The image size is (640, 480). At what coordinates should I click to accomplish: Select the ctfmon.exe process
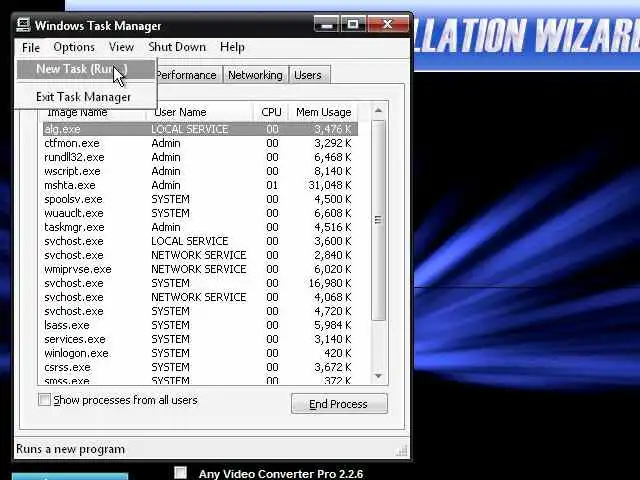point(200,143)
